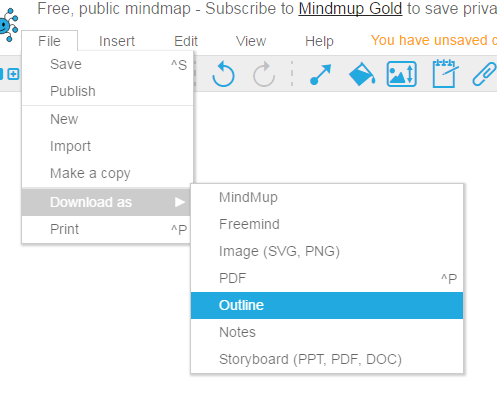The height and width of the screenshot is (393, 497).
Task: Click the MindMup logo icon
Action: (9, 25)
